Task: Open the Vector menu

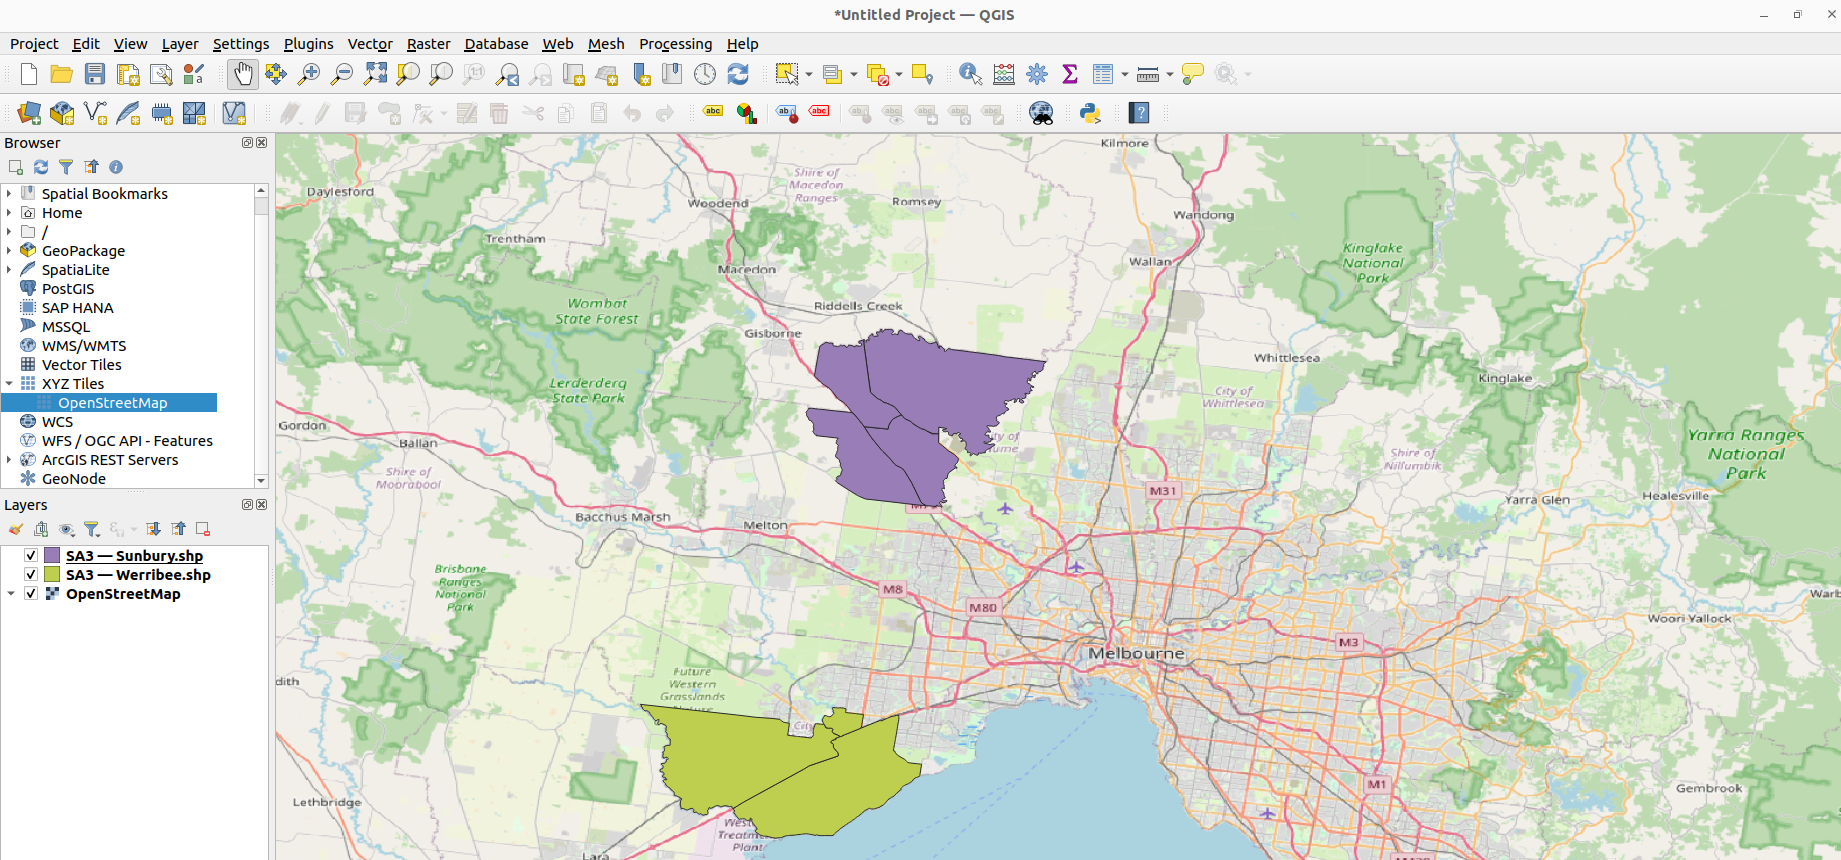Action: (369, 44)
